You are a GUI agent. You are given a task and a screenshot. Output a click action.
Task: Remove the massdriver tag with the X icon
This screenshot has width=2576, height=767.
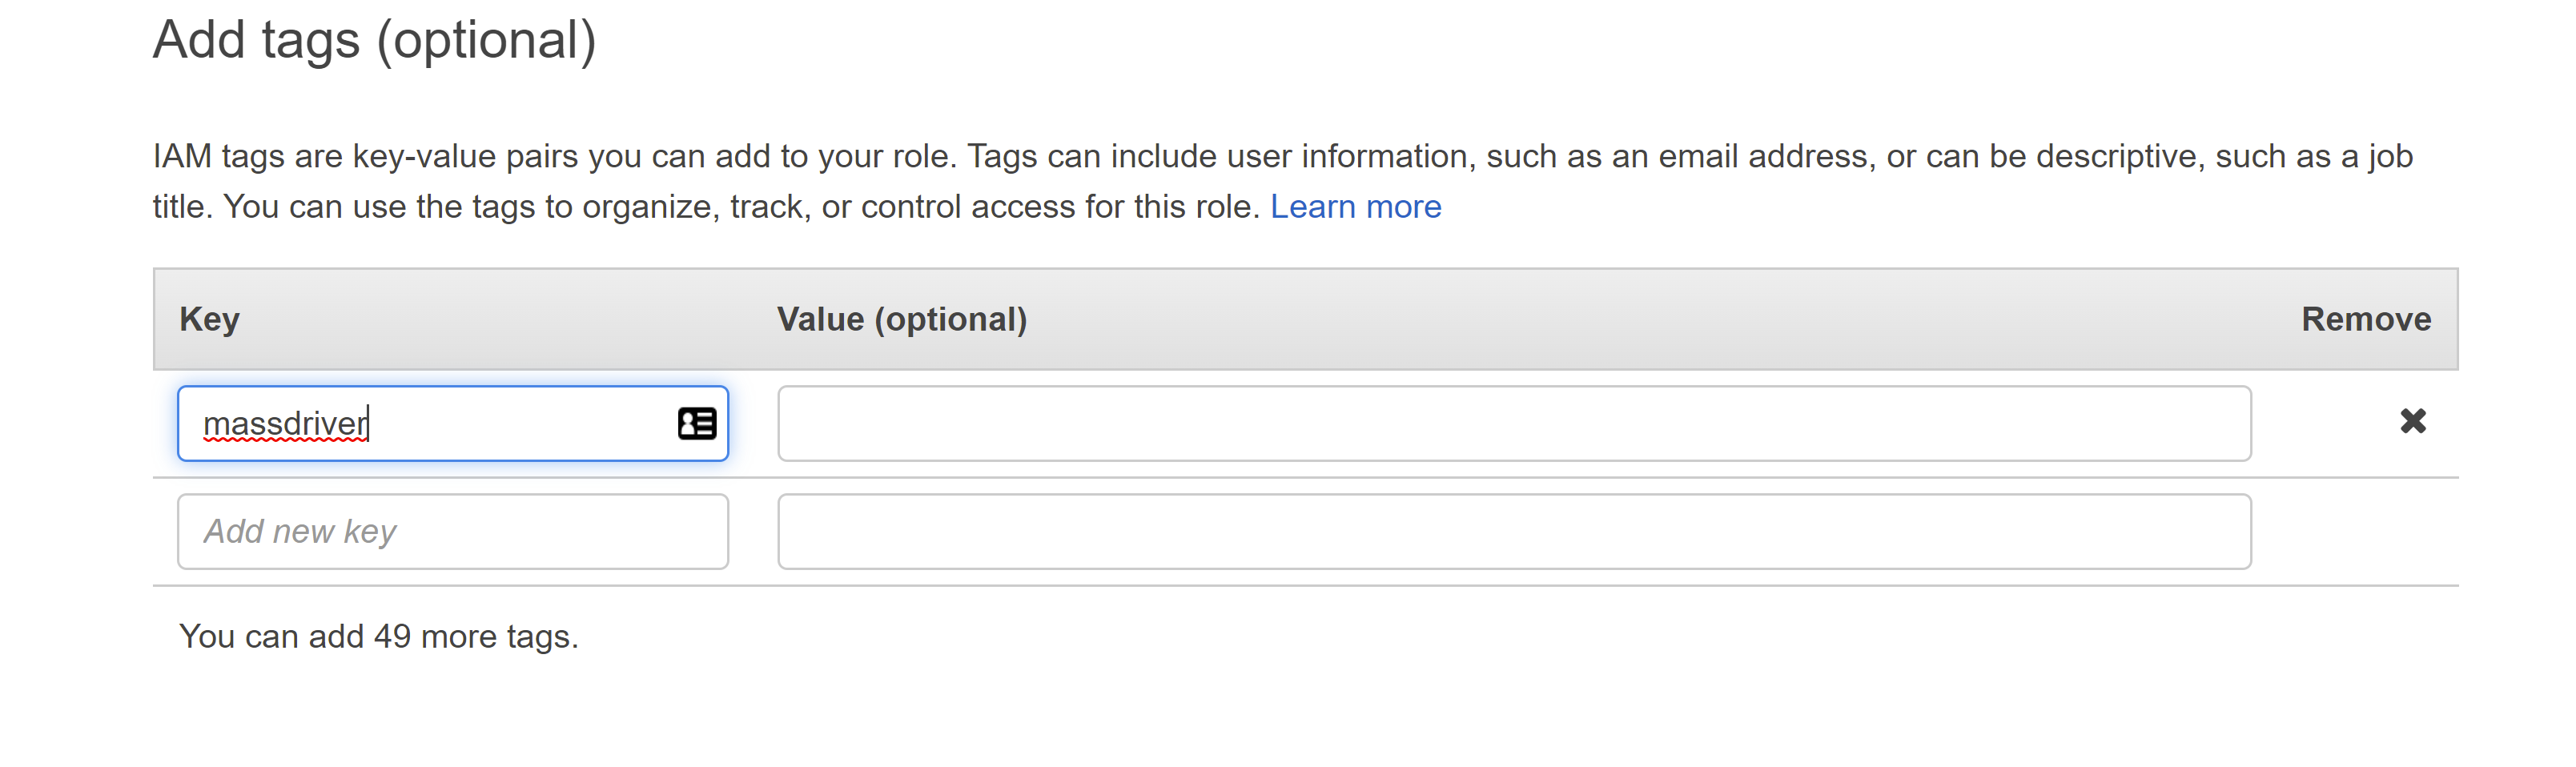click(2412, 421)
